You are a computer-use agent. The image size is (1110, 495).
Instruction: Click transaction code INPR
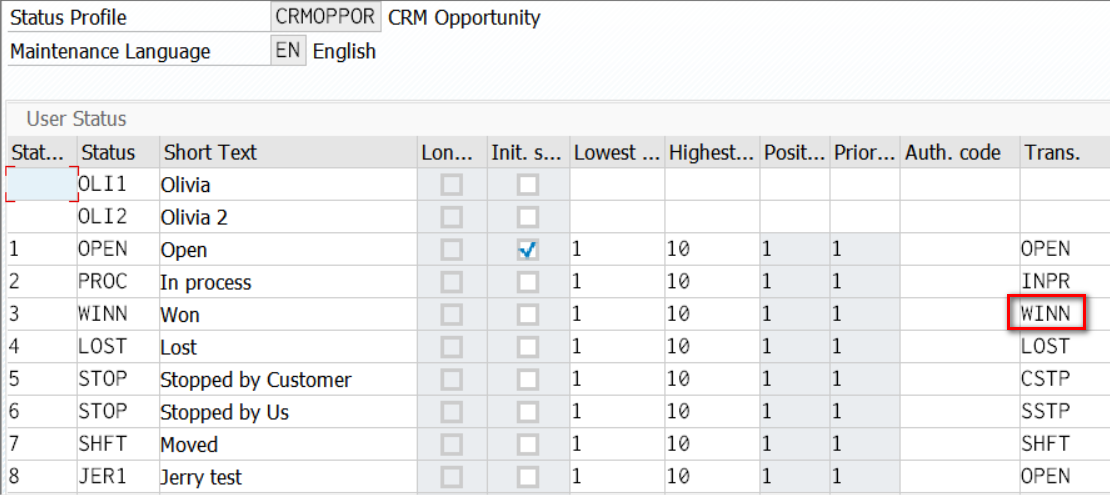pos(1045,283)
